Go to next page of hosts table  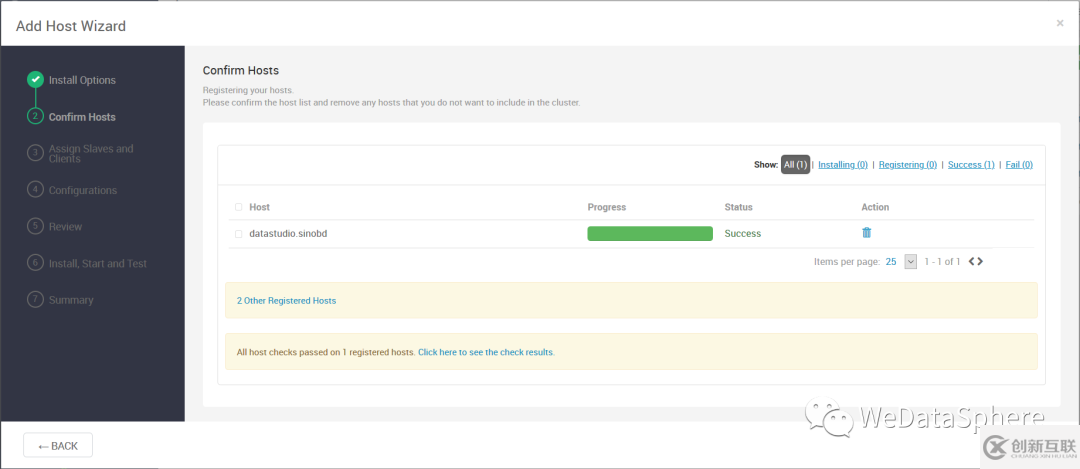point(980,262)
